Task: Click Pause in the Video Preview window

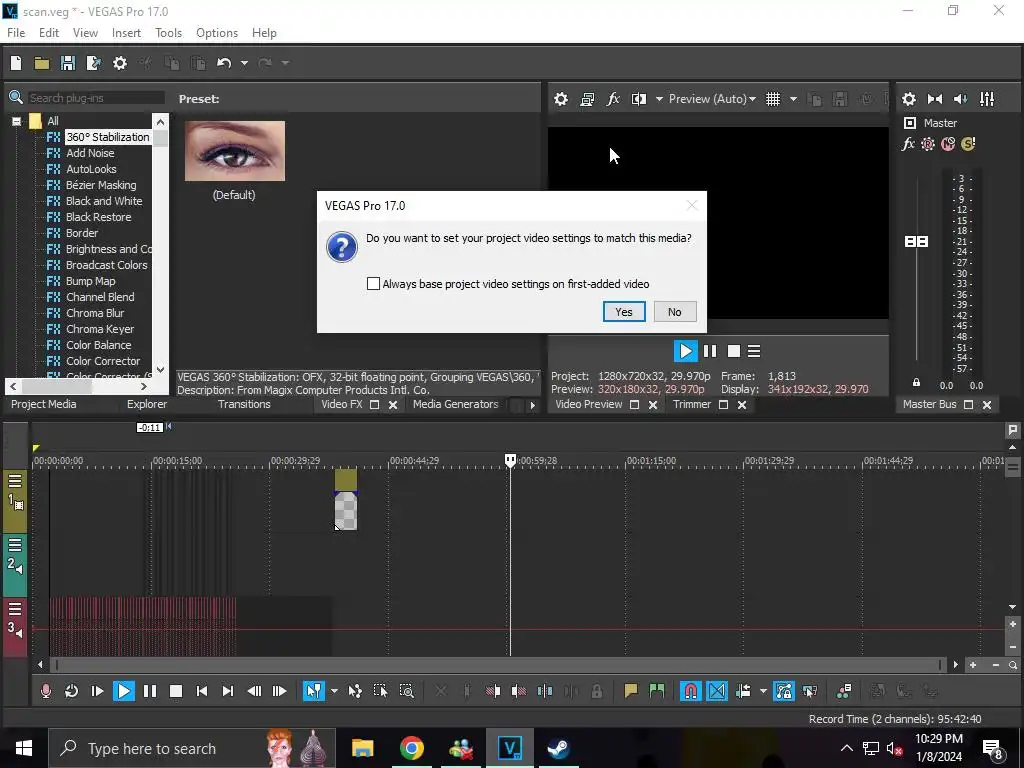Action: [710, 351]
